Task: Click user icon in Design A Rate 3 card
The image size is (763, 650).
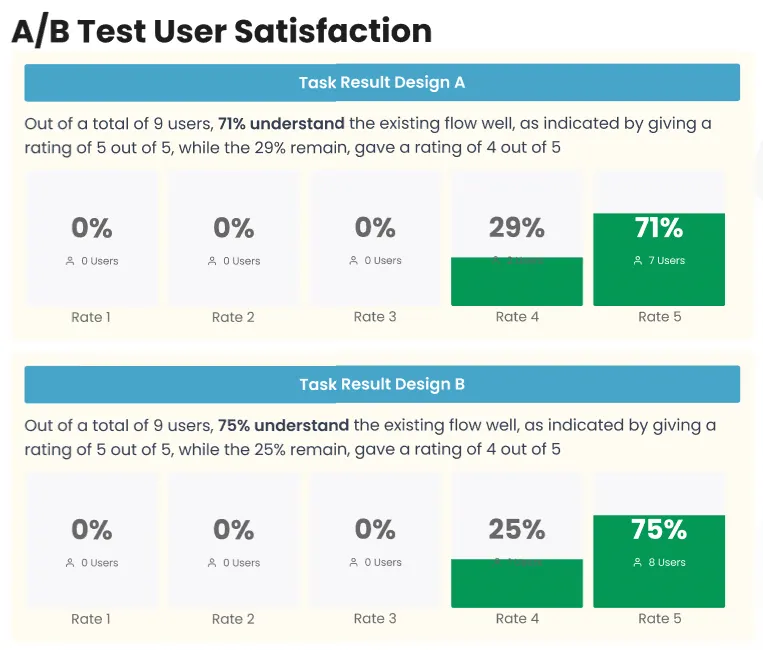Action: click(x=354, y=261)
